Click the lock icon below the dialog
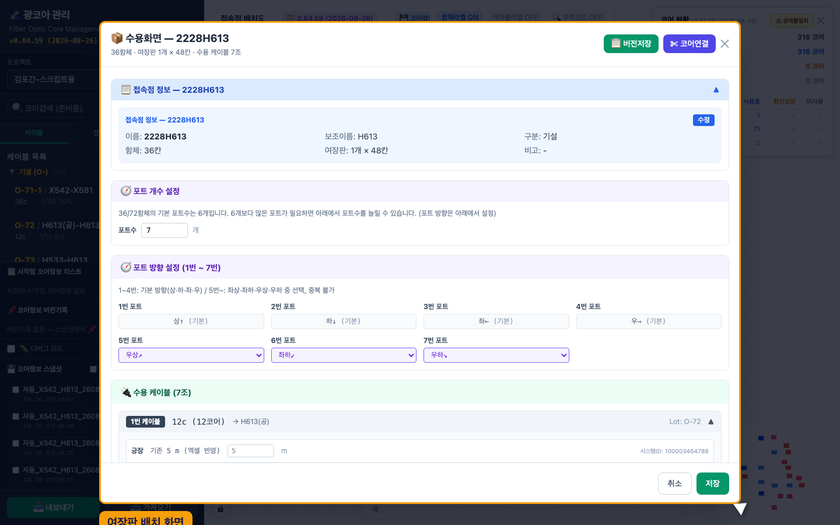 pos(220,508)
